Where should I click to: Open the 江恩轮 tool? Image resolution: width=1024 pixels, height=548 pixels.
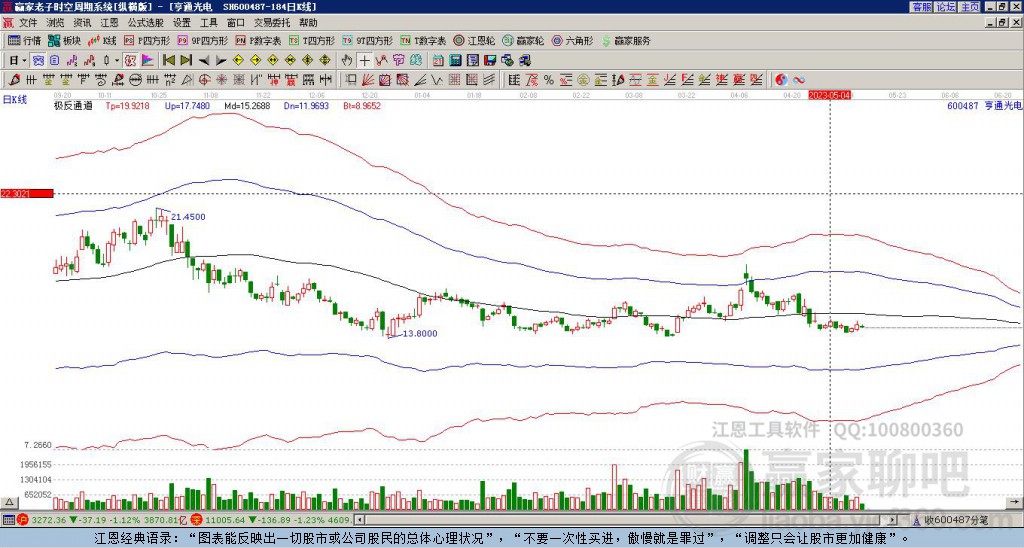click(474, 41)
